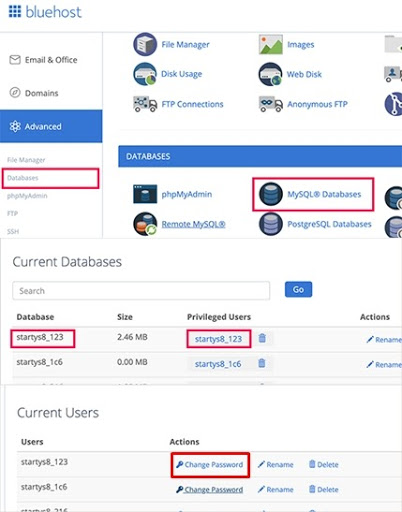402x512 pixels.
Task: Open the FTP Connections link
Action: click(x=192, y=104)
